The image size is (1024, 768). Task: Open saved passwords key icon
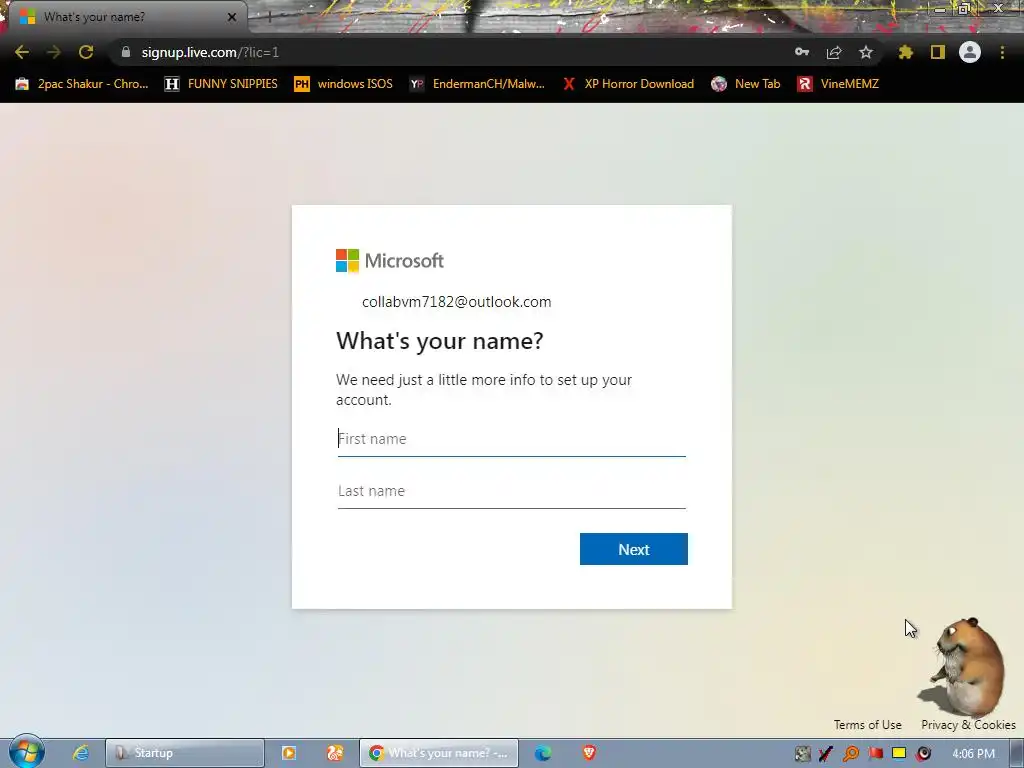coord(802,52)
